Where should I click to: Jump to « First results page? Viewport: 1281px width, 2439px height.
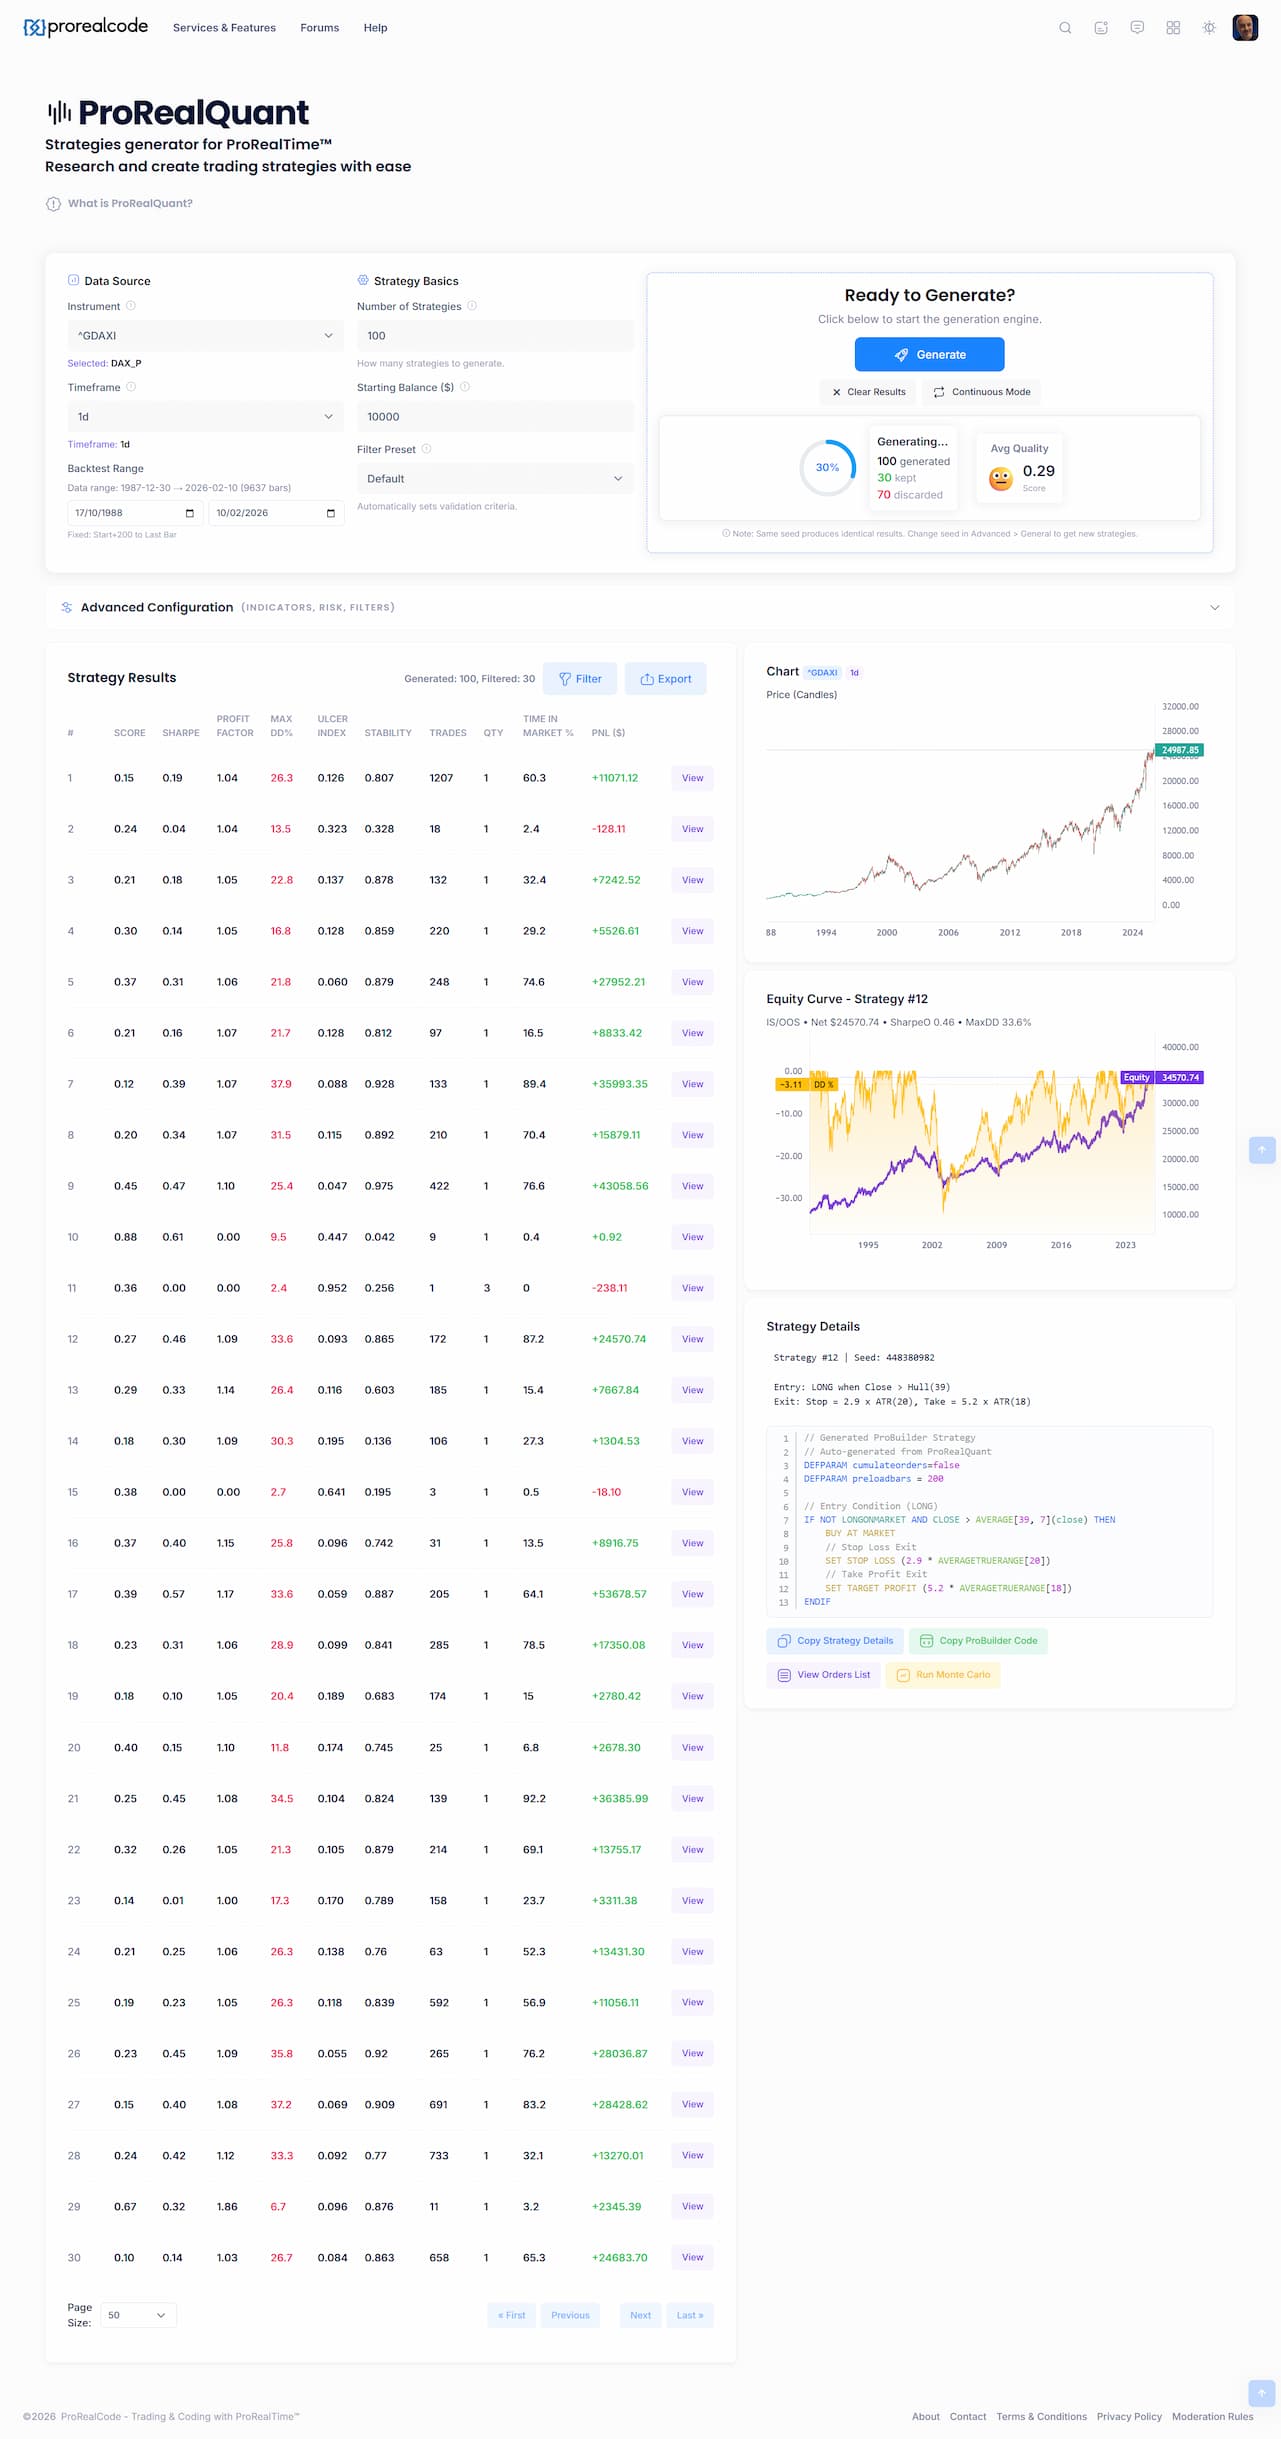tap(512, 2315)
